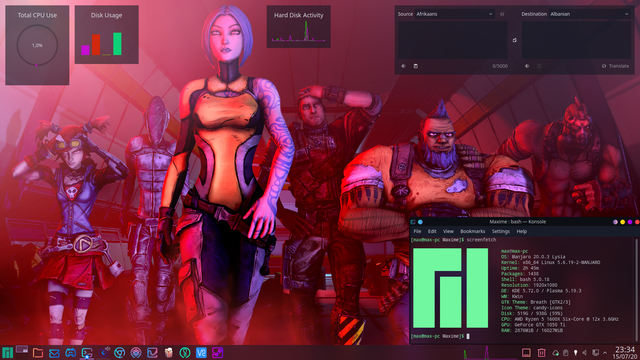Open the game controller icon in taskbar
640x360 pixels.
[x=71, y=353]
